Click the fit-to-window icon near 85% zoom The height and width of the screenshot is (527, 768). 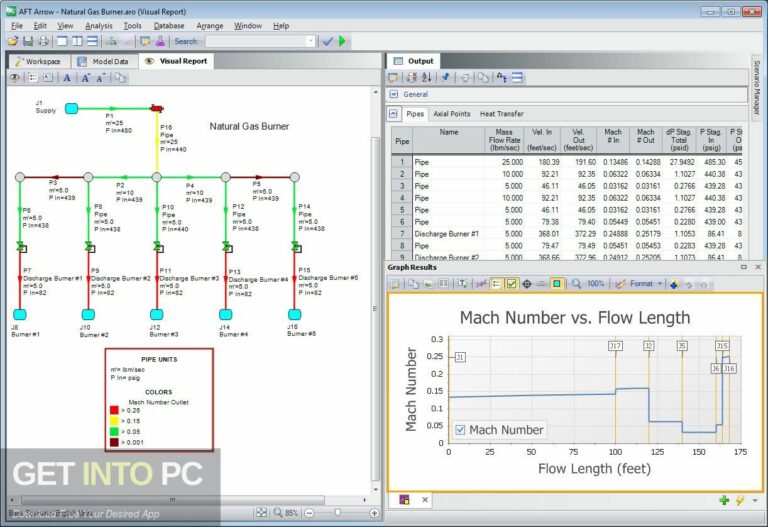(262, 513)
